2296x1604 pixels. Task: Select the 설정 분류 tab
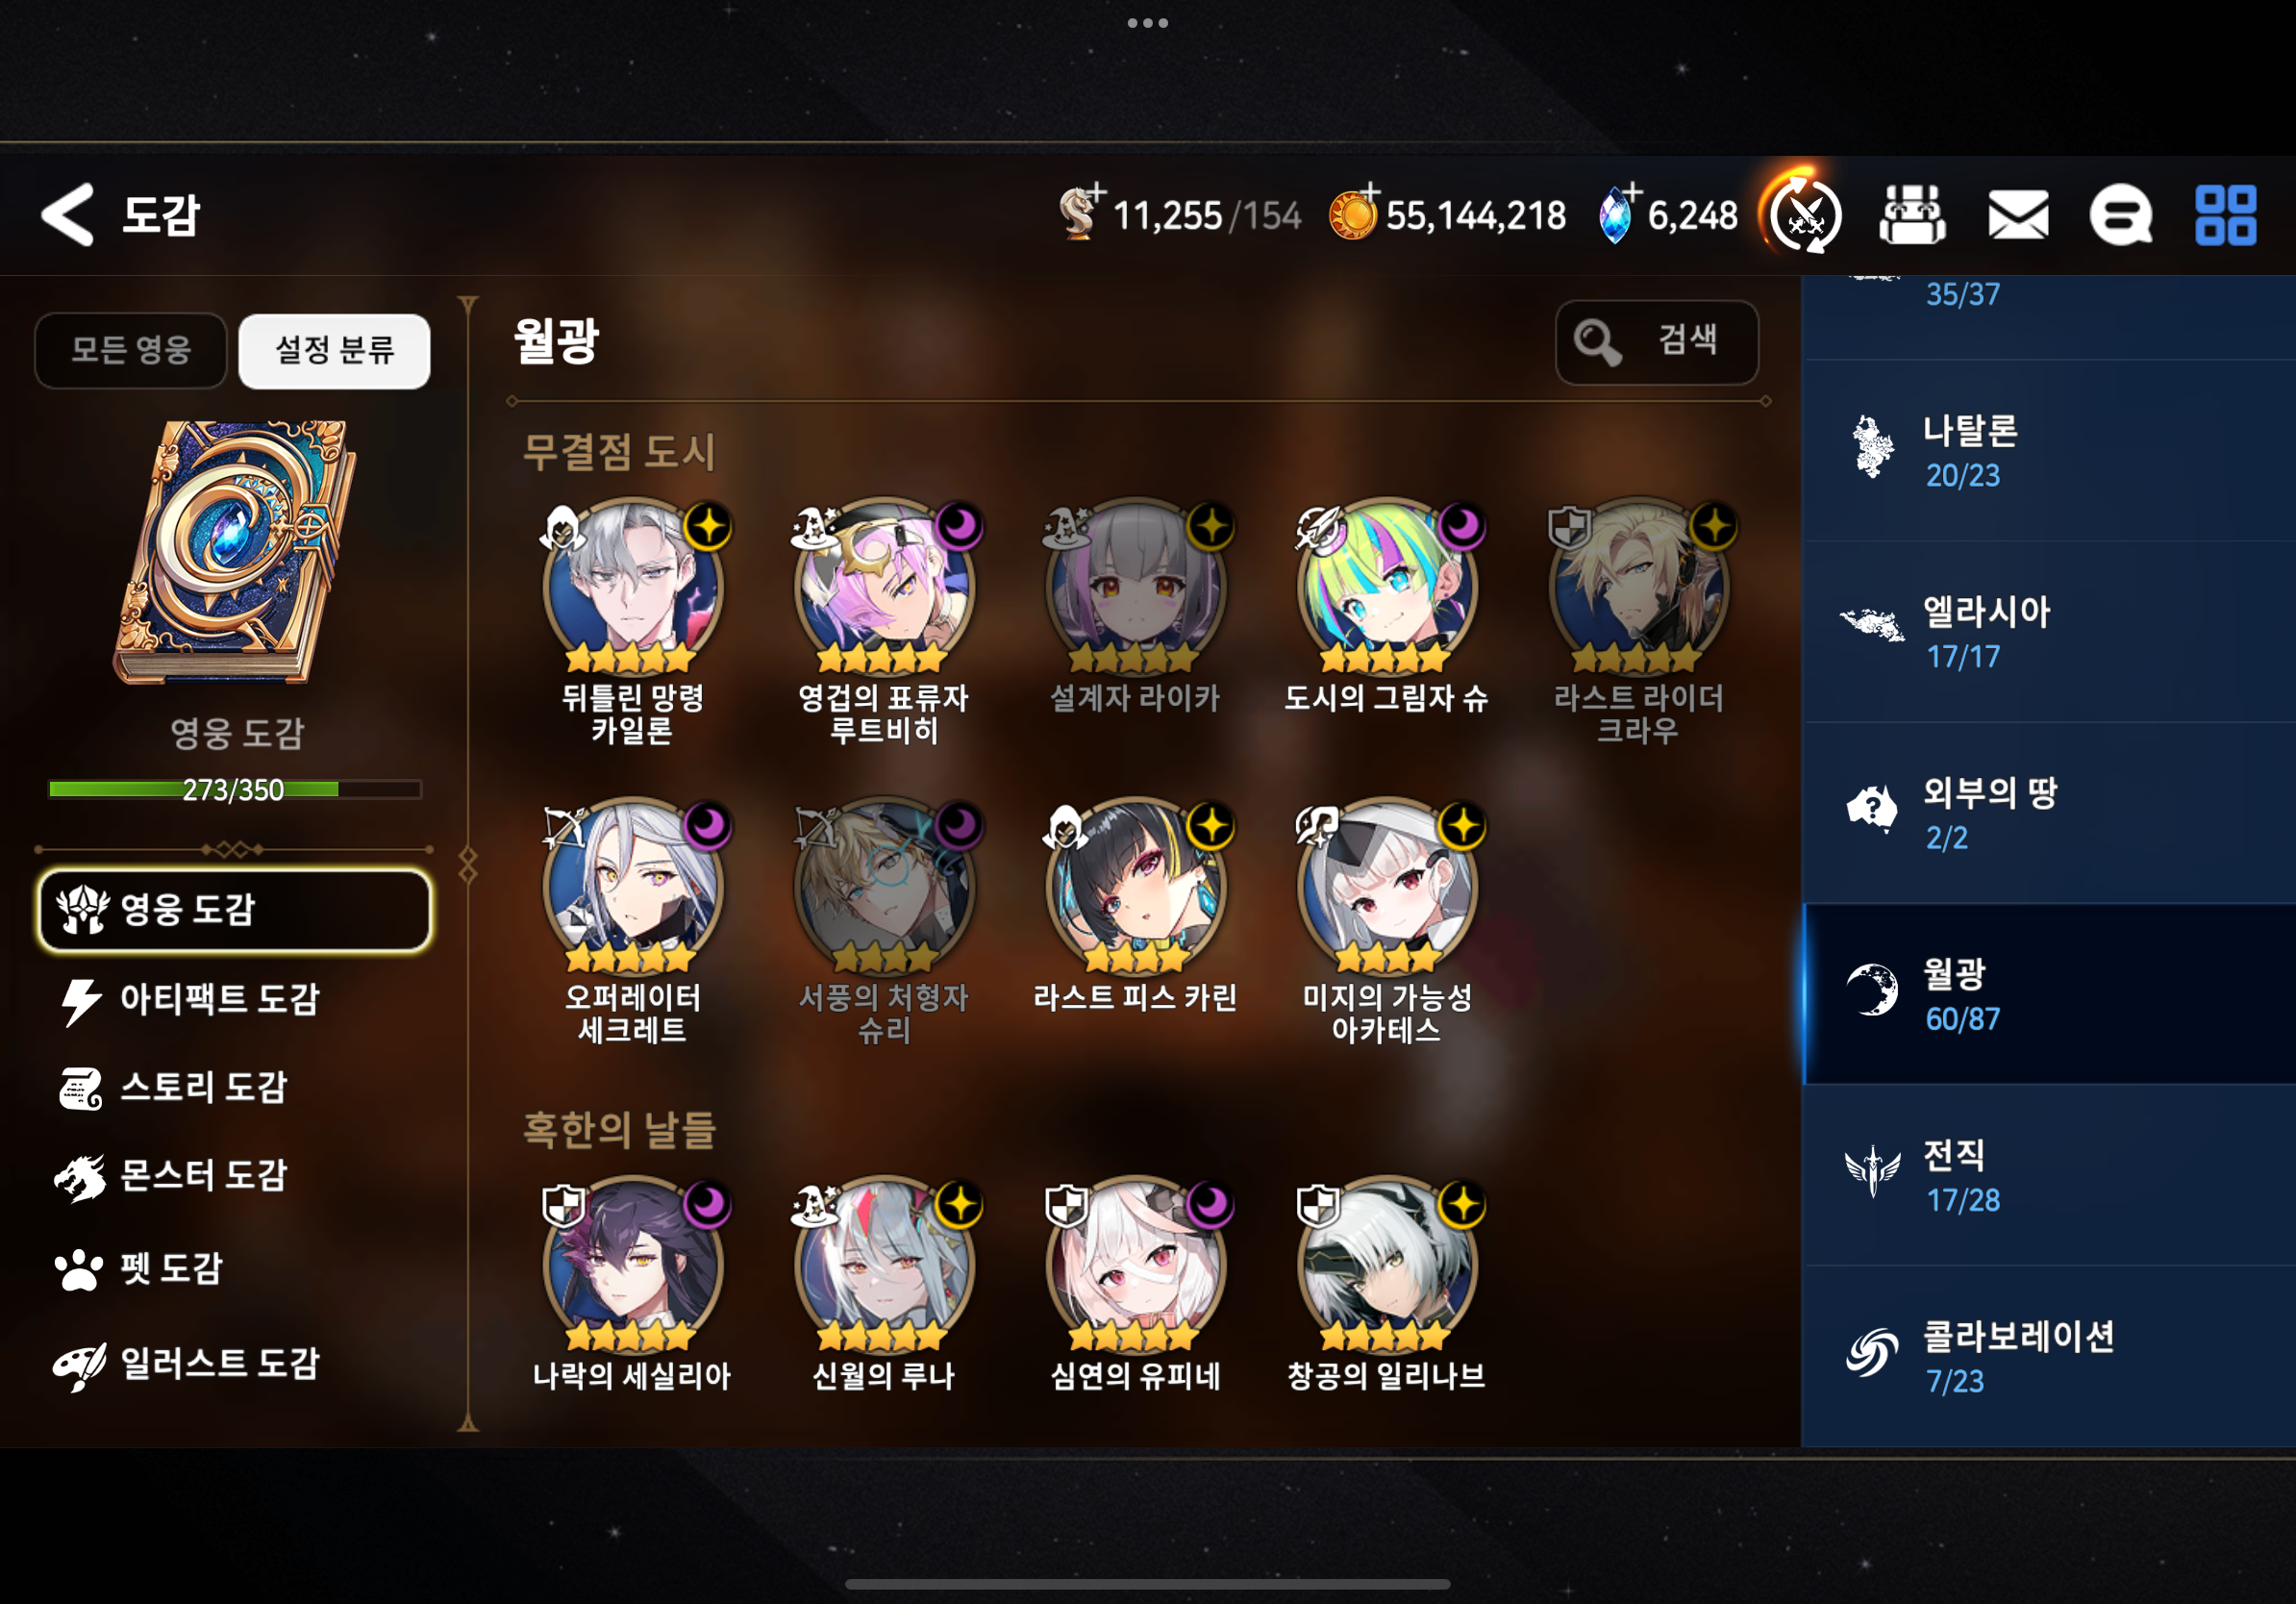(x=335, y=350)
